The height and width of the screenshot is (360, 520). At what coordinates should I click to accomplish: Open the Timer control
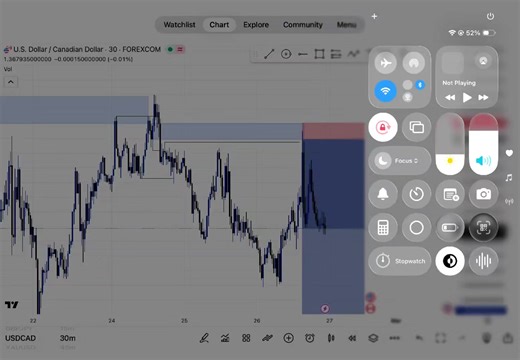pyautogui.click(x=416, y=194)
